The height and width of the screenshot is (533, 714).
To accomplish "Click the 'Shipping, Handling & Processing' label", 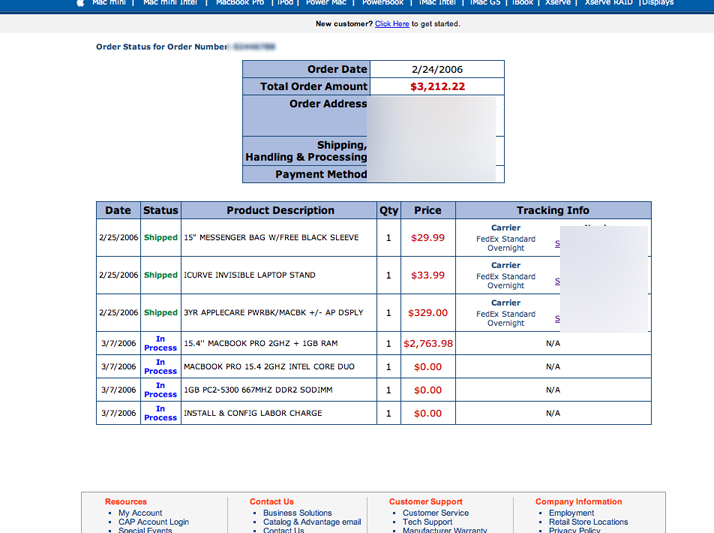I will [306, 151].
